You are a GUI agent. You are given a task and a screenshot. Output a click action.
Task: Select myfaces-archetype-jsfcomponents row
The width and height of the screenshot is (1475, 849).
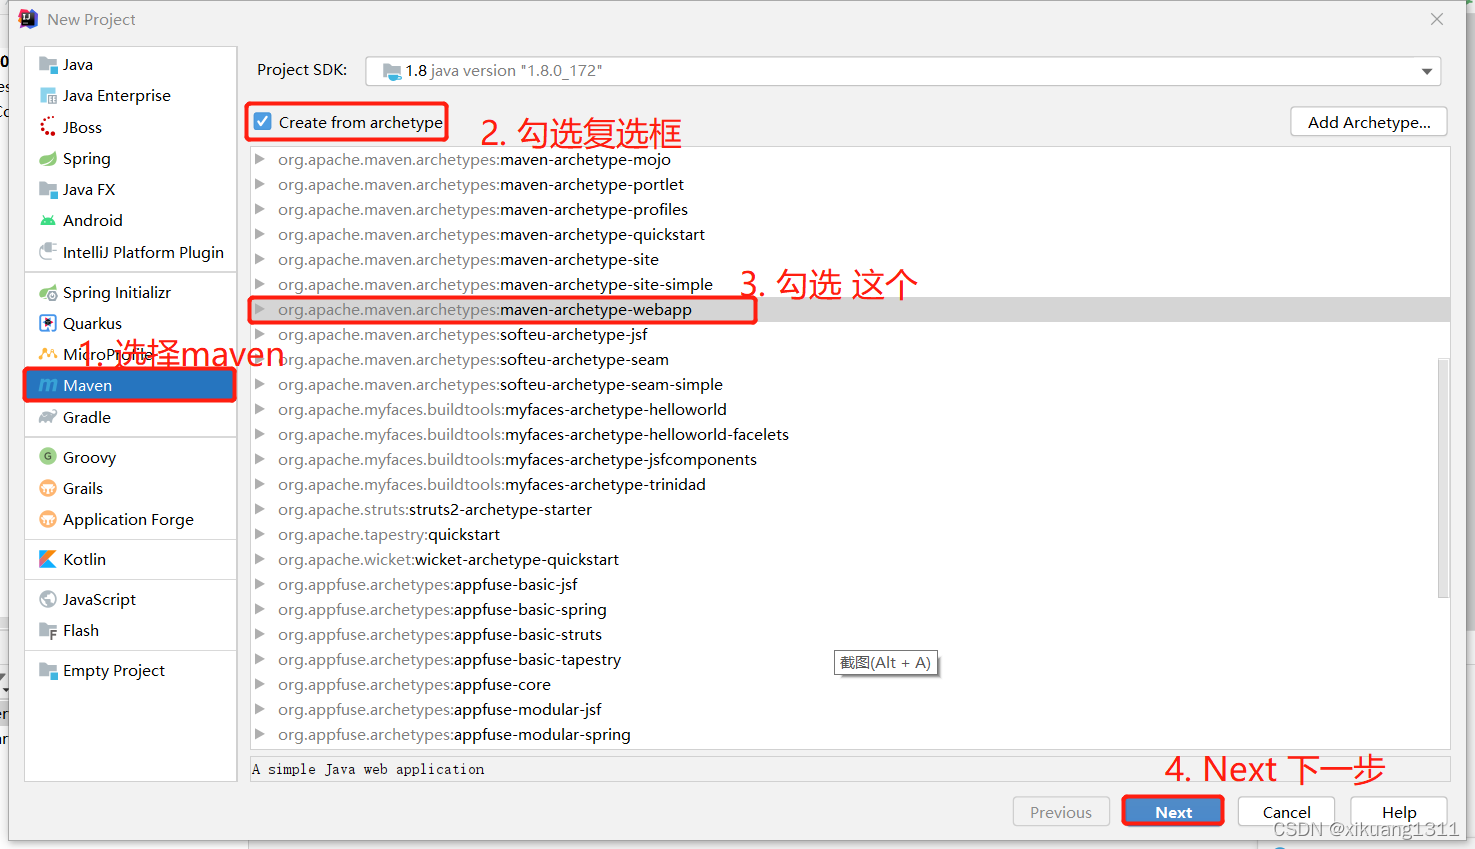tap(850, 459)
